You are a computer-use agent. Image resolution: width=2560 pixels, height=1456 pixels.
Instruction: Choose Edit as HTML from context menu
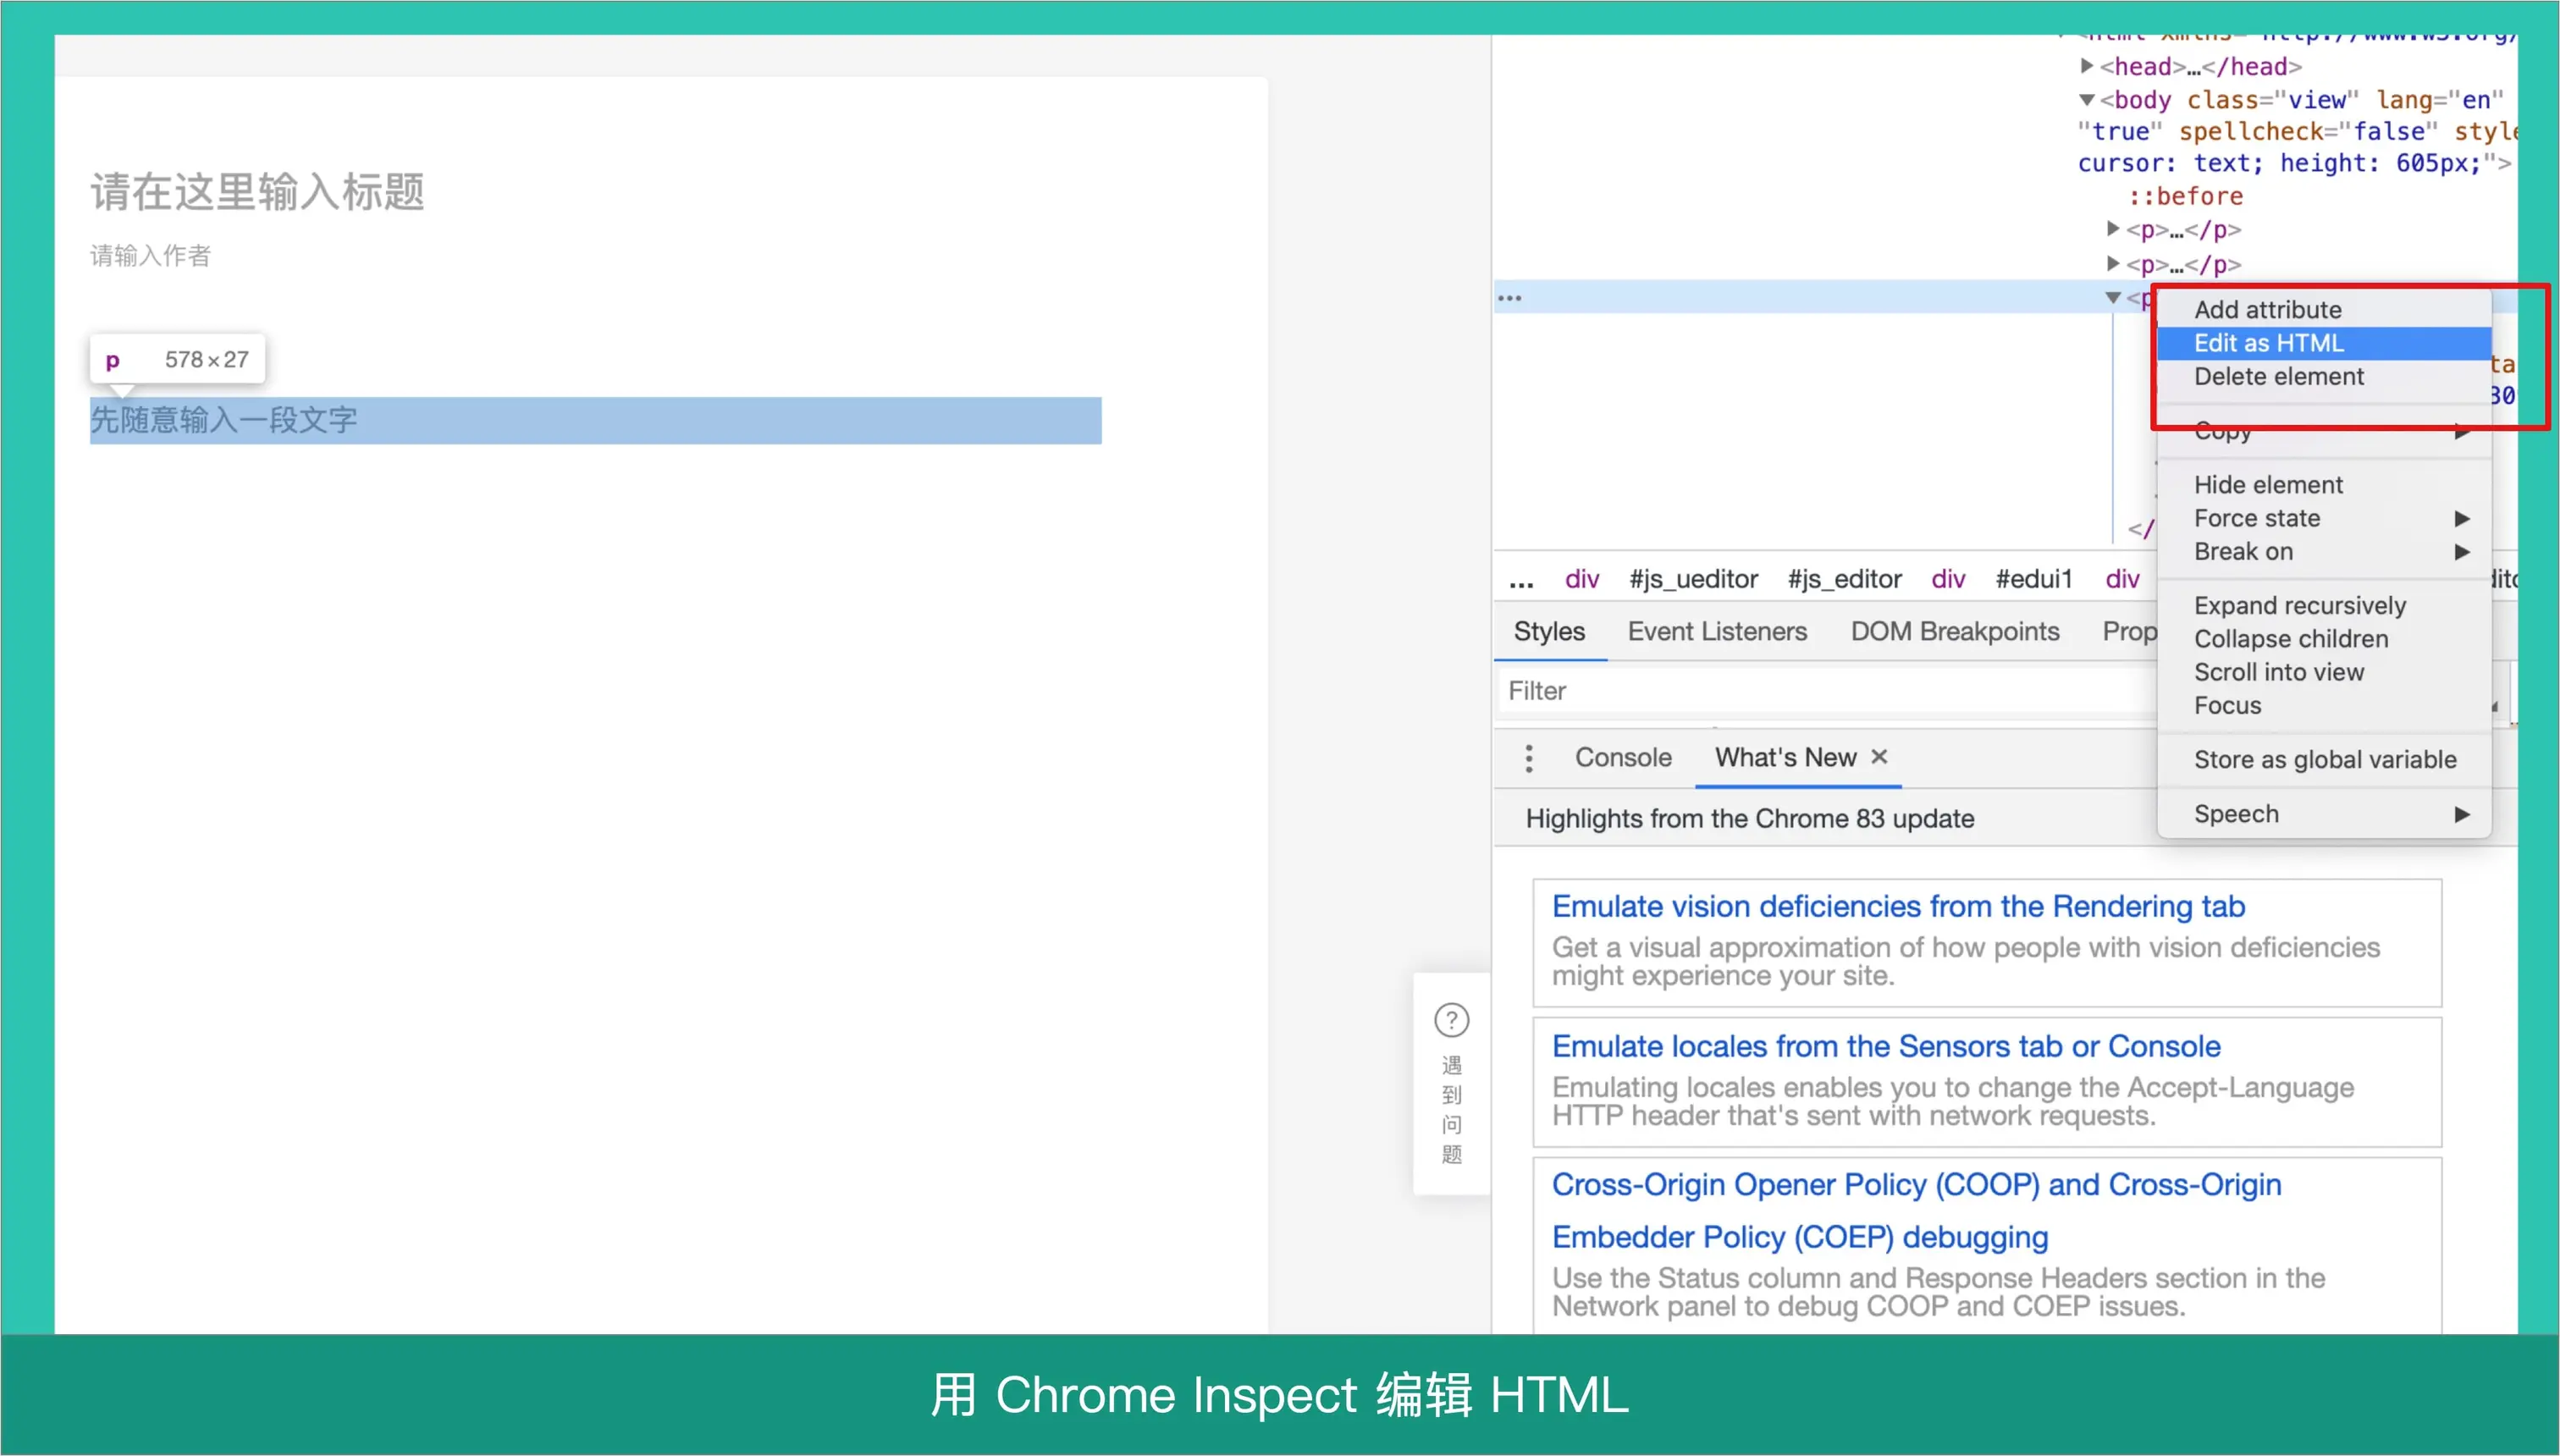(2268, 343)
